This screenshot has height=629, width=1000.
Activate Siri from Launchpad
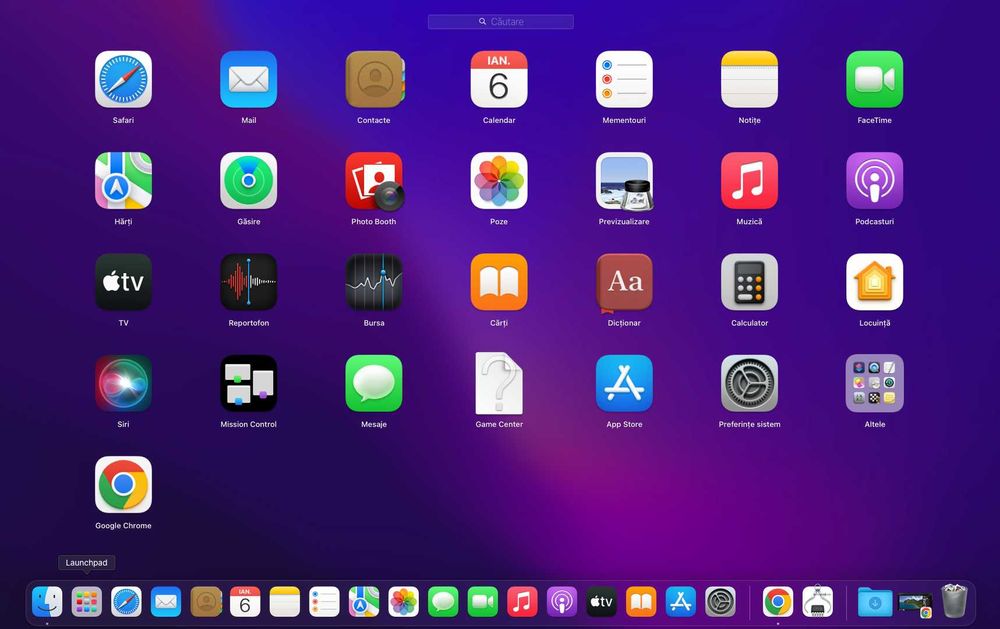123,383
